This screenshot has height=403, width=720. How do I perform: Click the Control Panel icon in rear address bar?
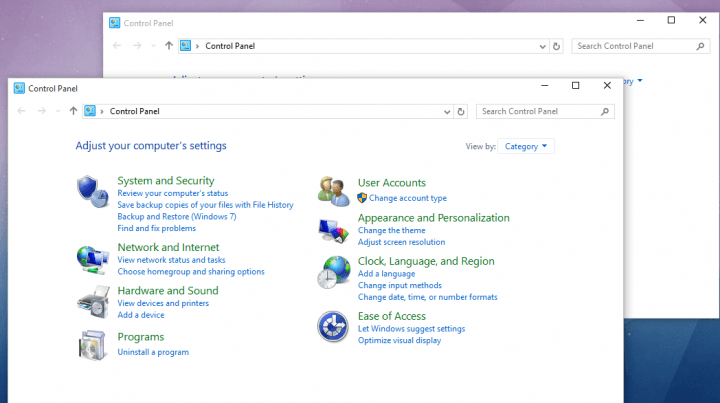point(186,46)
